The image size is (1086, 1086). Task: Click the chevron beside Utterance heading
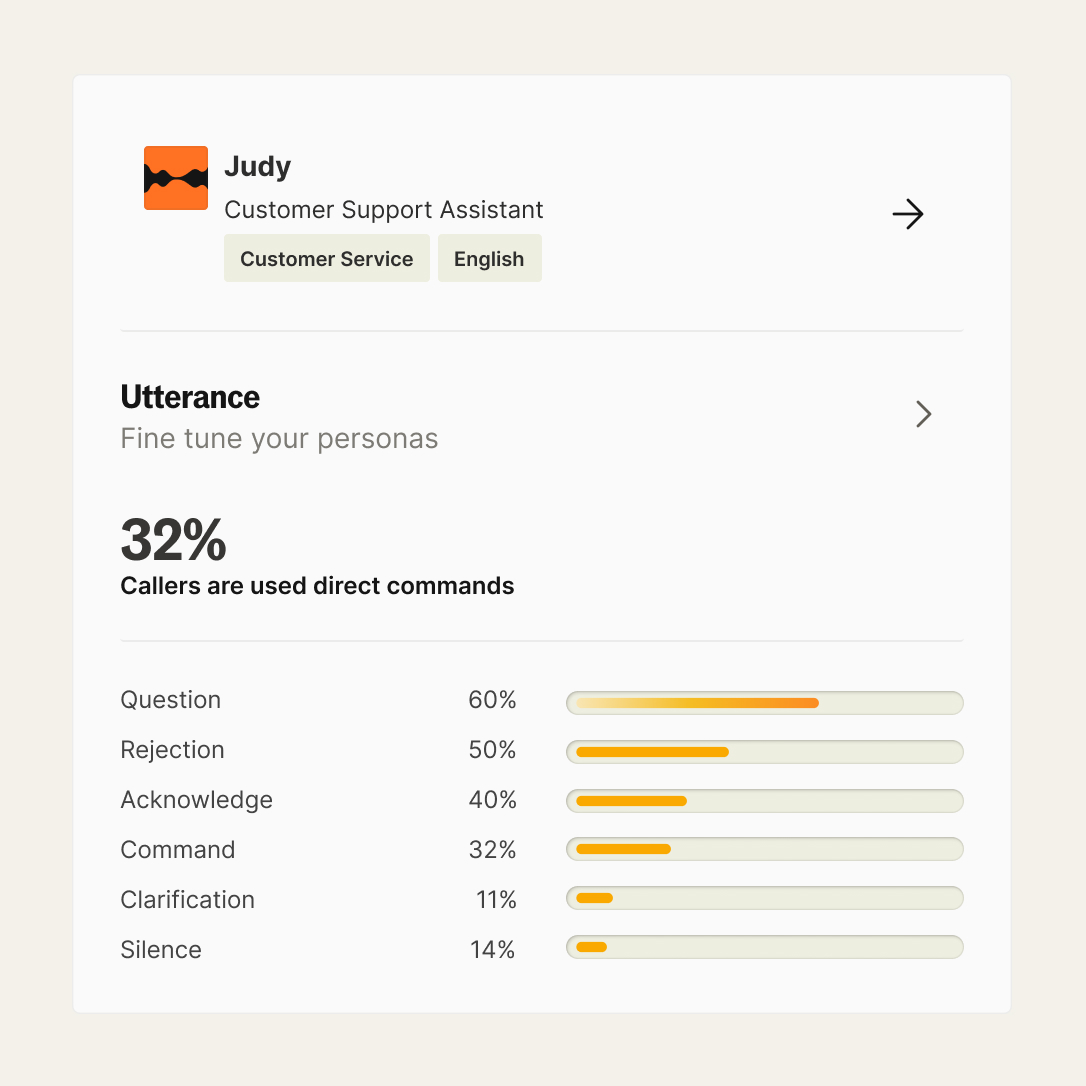point(922,414)
